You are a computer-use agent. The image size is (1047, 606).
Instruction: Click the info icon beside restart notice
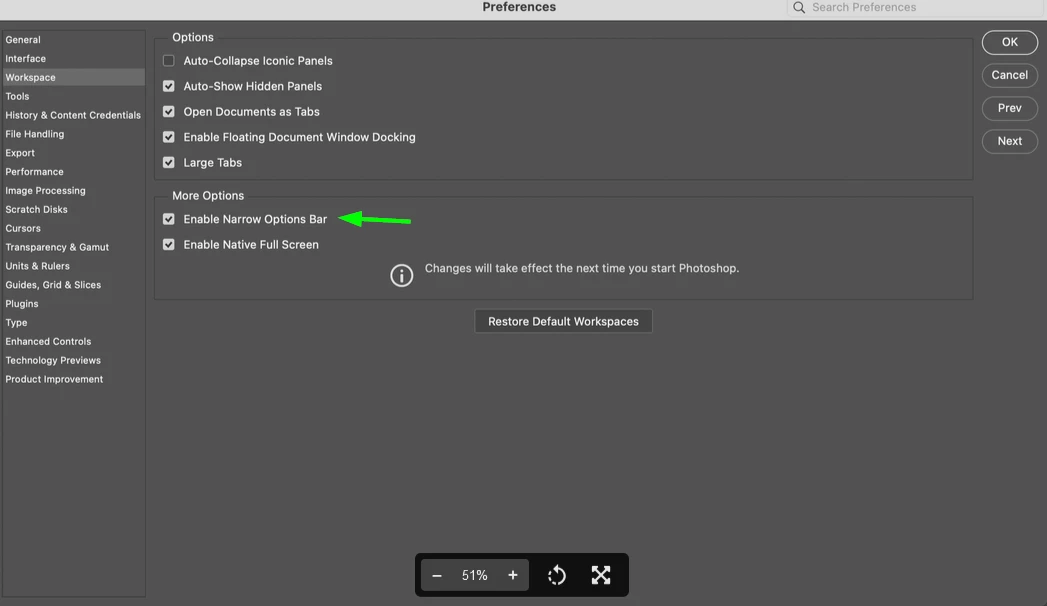[401, 275]
